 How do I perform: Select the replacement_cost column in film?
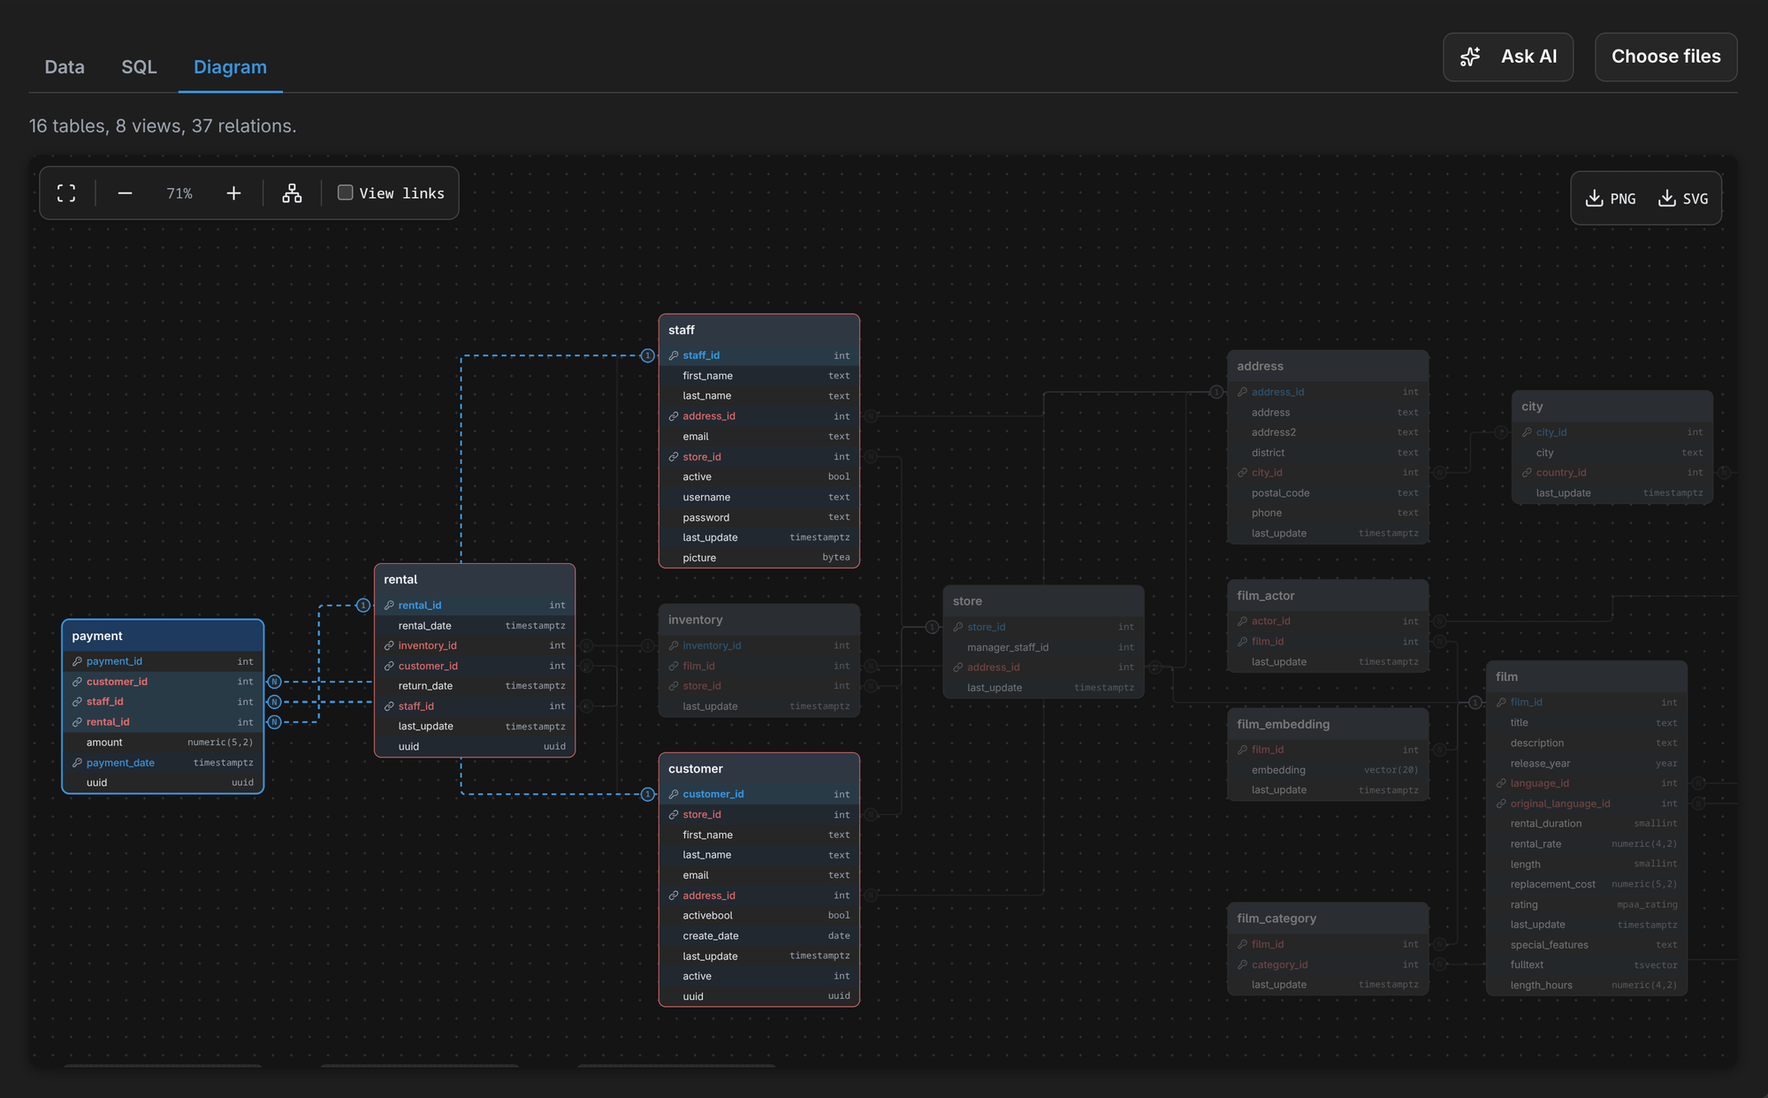pyautogui.click(x=1586, y=884)
